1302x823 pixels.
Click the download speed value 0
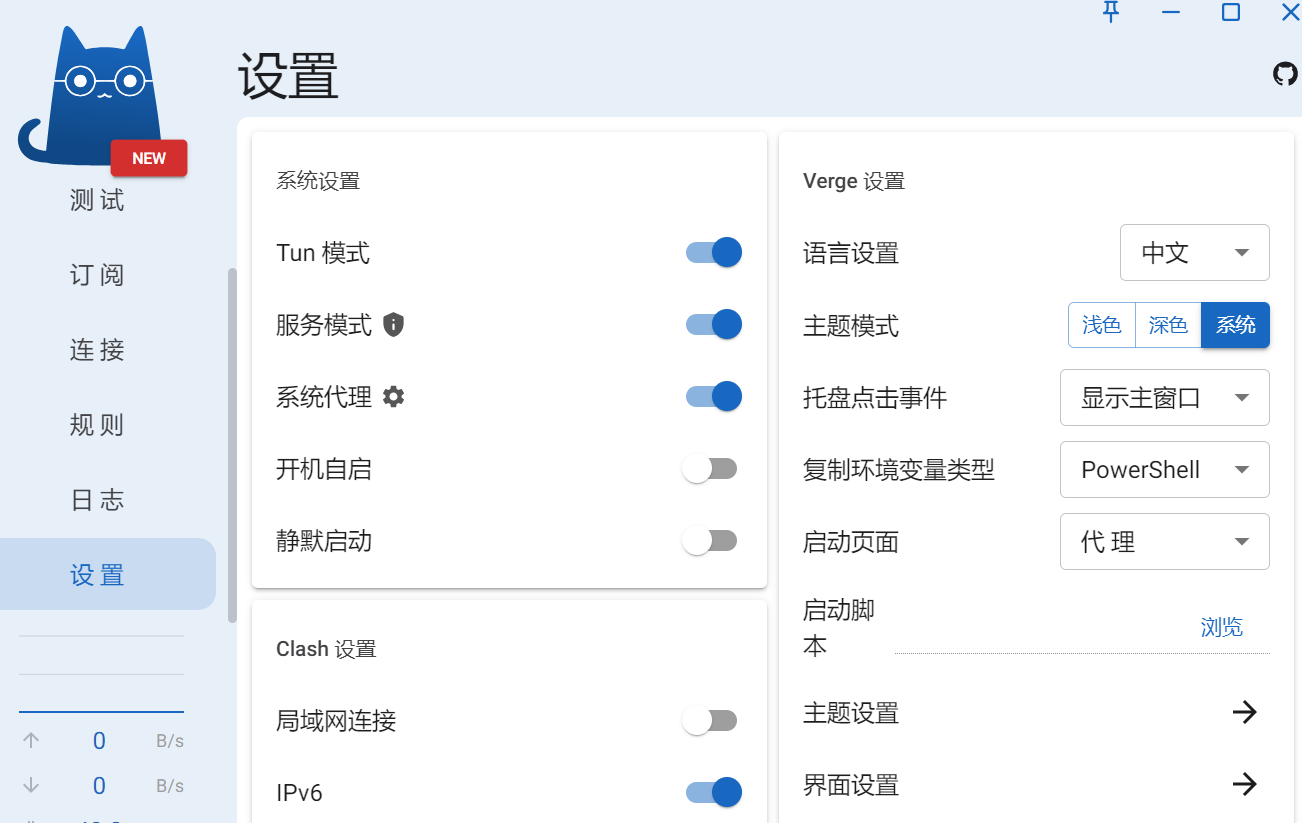pos(99,786)
